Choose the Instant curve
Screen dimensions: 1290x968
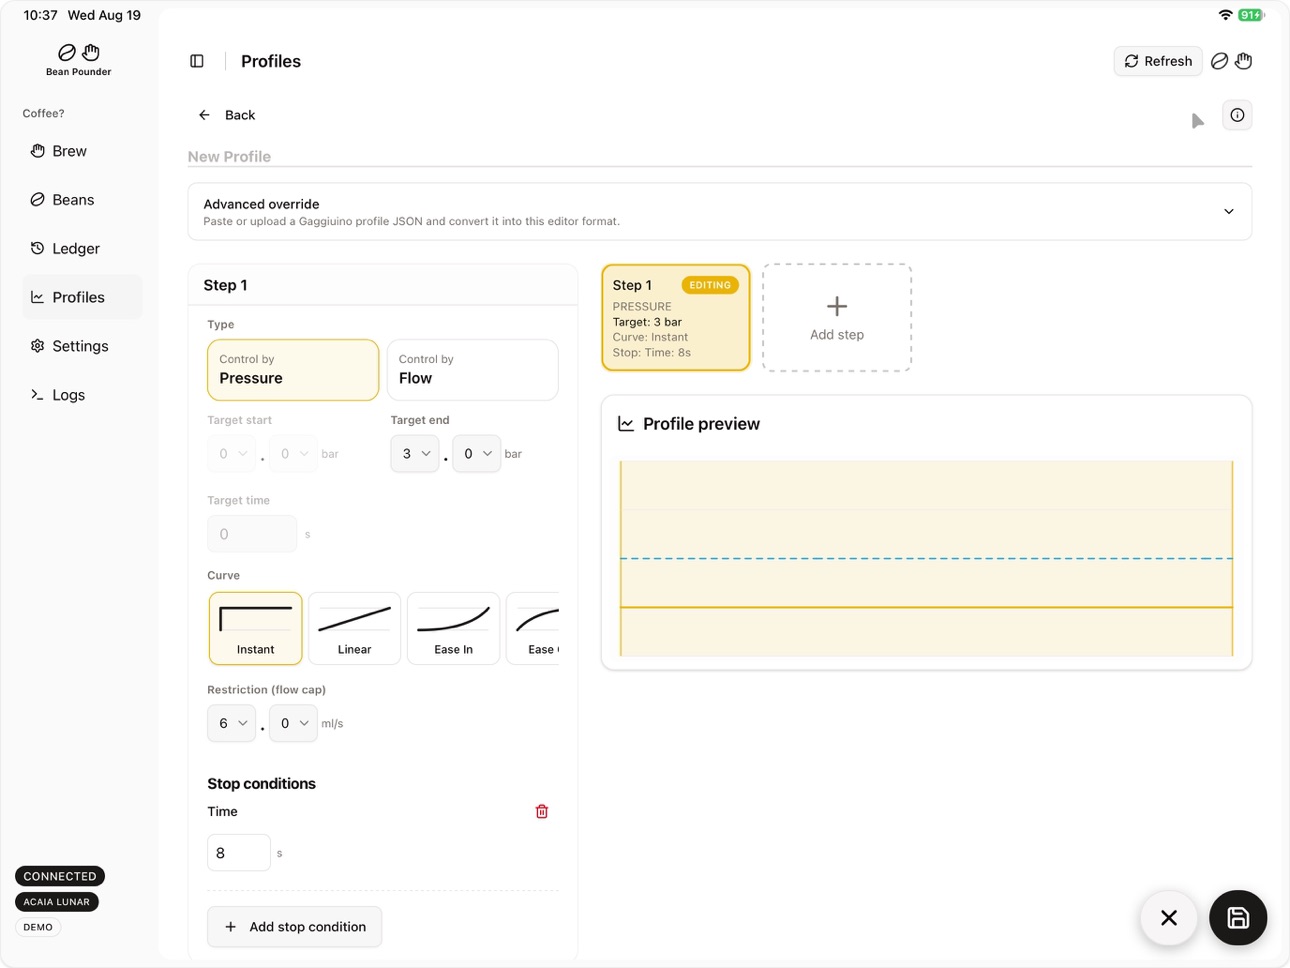click(x=255, y=628)
